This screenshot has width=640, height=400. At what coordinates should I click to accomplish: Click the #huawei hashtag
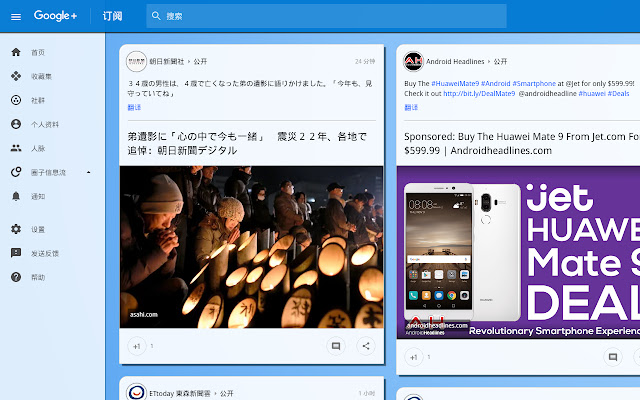point(592,93)
